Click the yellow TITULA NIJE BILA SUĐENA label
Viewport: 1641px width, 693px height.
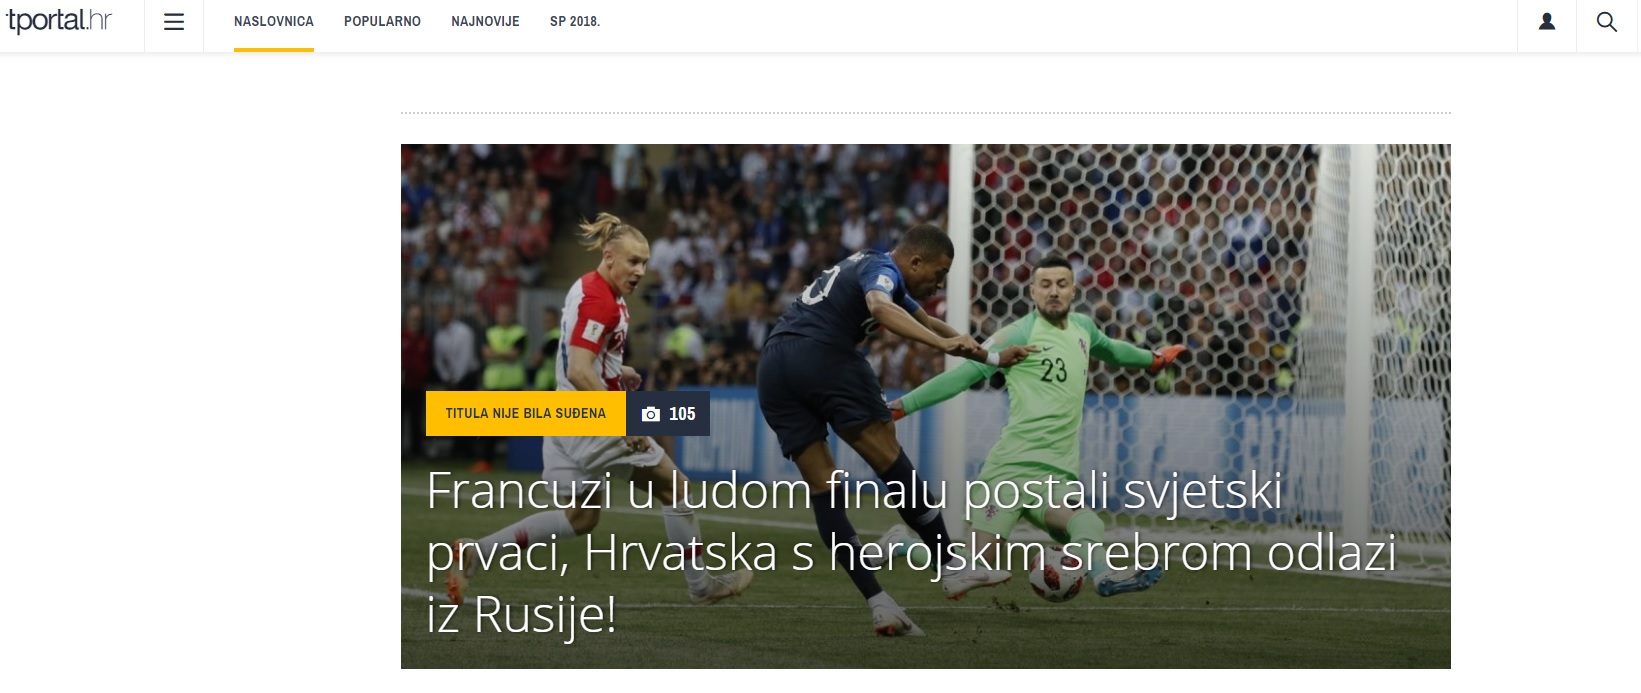click(526, 414)
